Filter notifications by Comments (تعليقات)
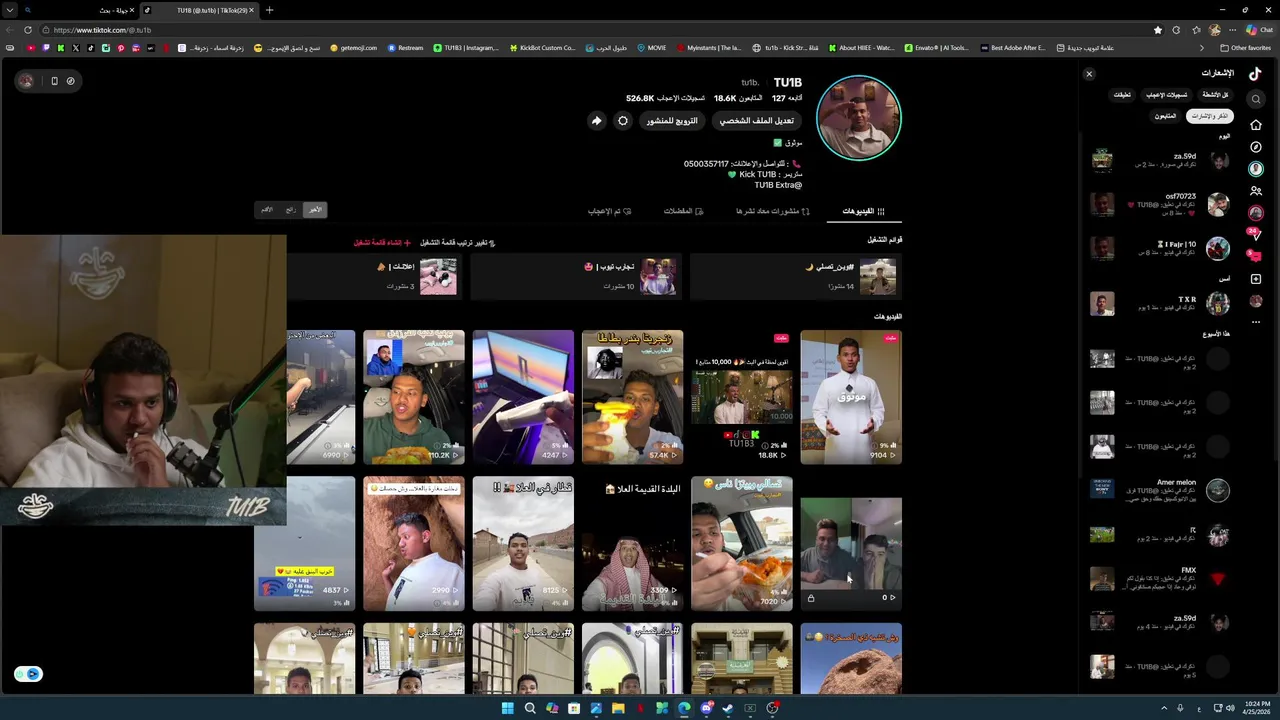 point(1122,95)
